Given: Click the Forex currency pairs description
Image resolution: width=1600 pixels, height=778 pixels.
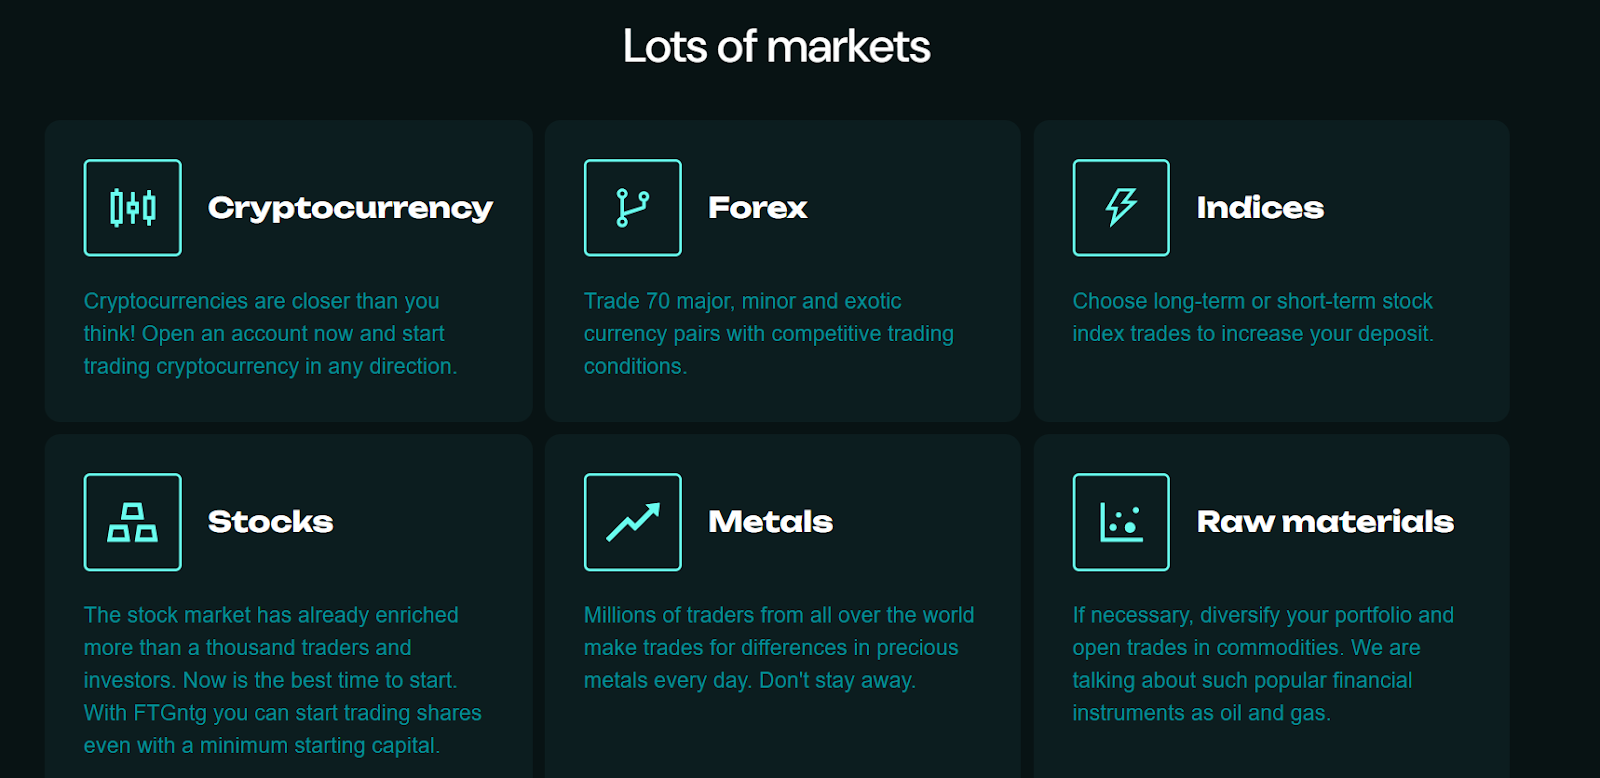Looking at the screenshot, I should [x=769, y=334].
